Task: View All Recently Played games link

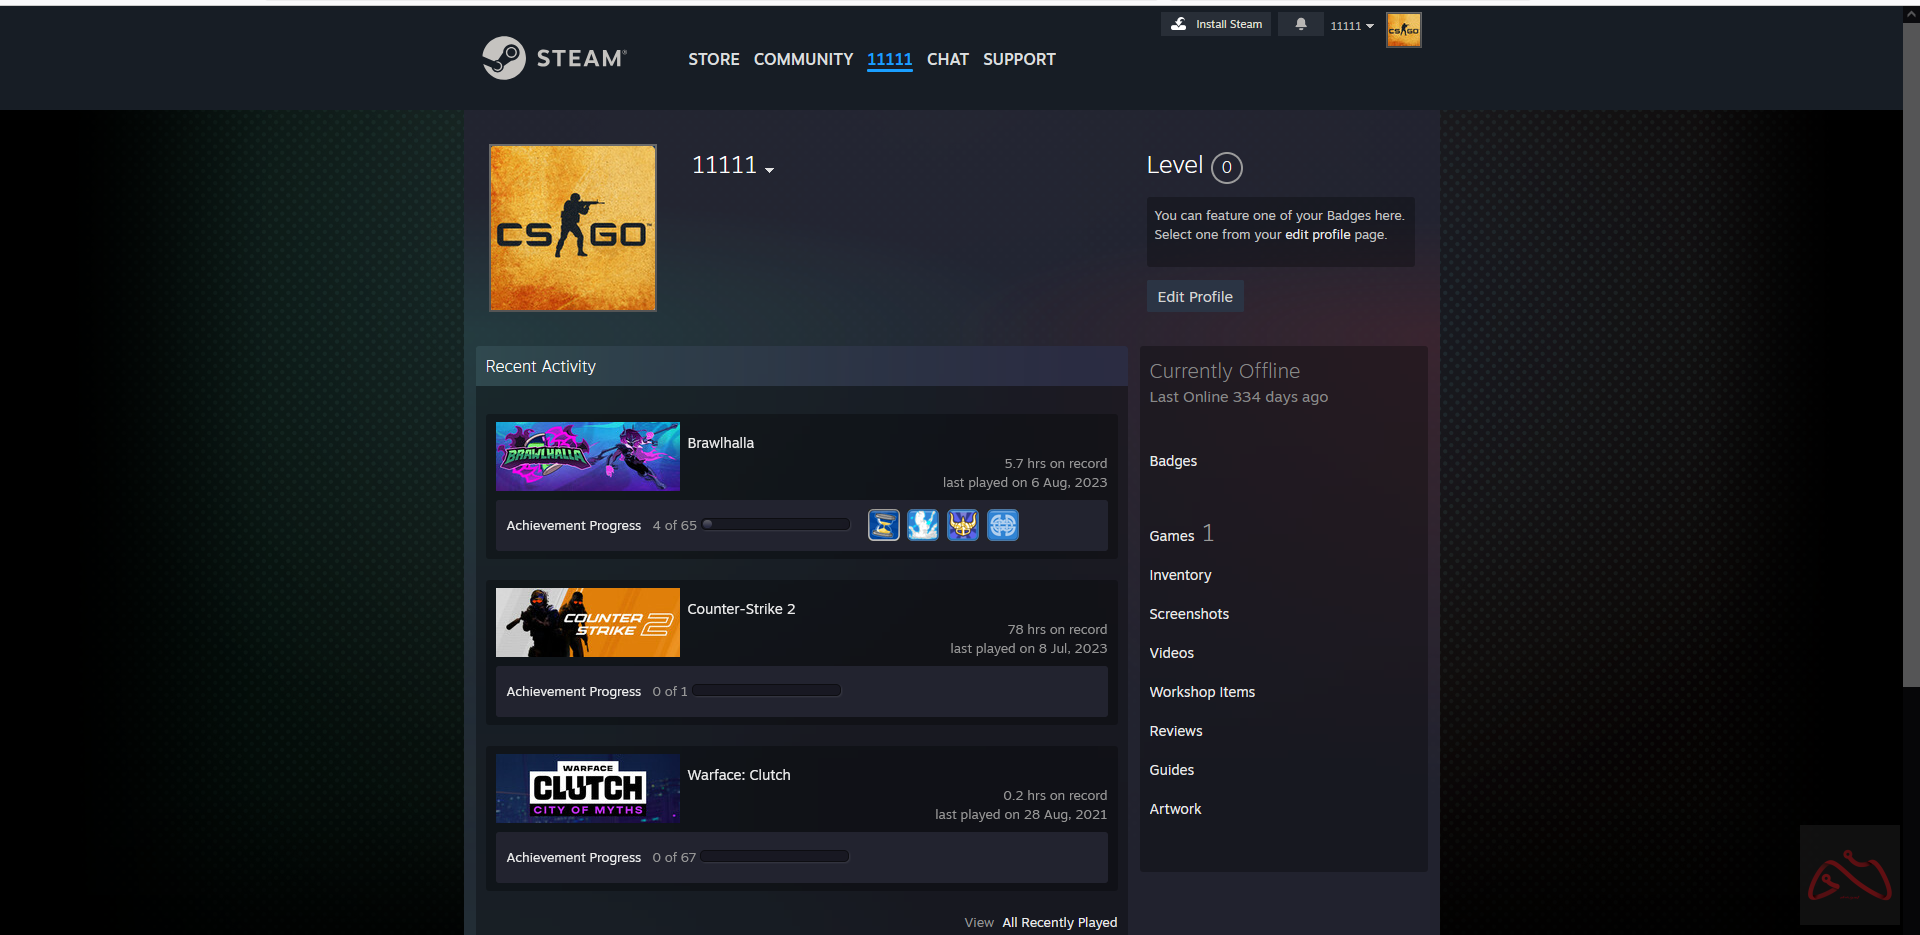Action: (x=1059, y=922)
